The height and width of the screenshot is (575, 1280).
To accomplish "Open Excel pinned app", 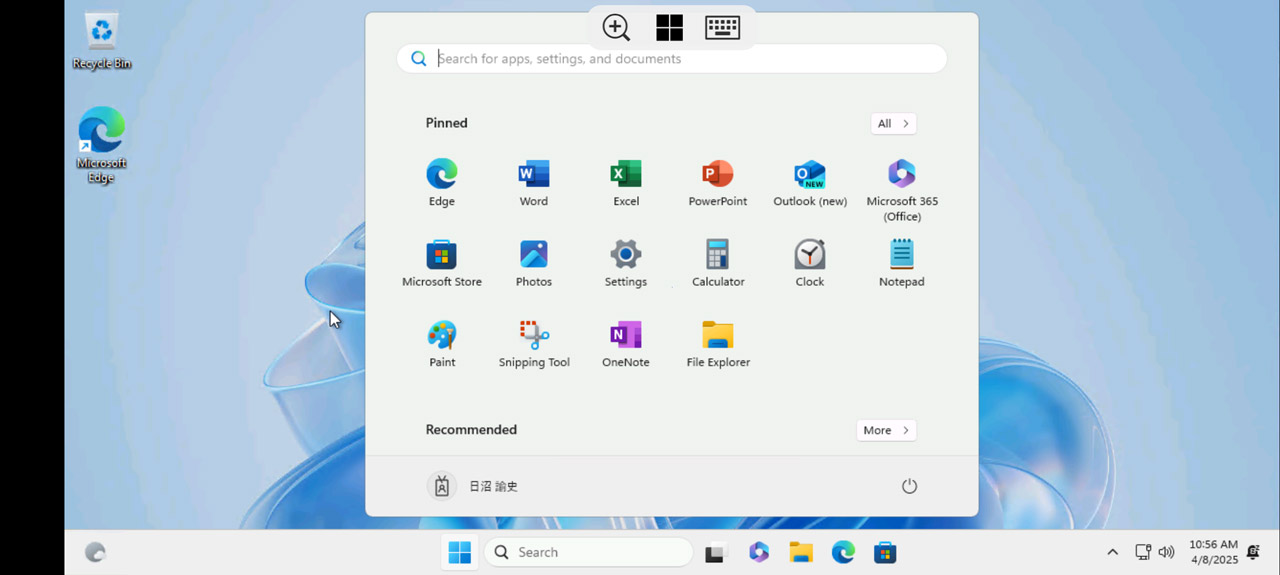I will tap(626, 182).
